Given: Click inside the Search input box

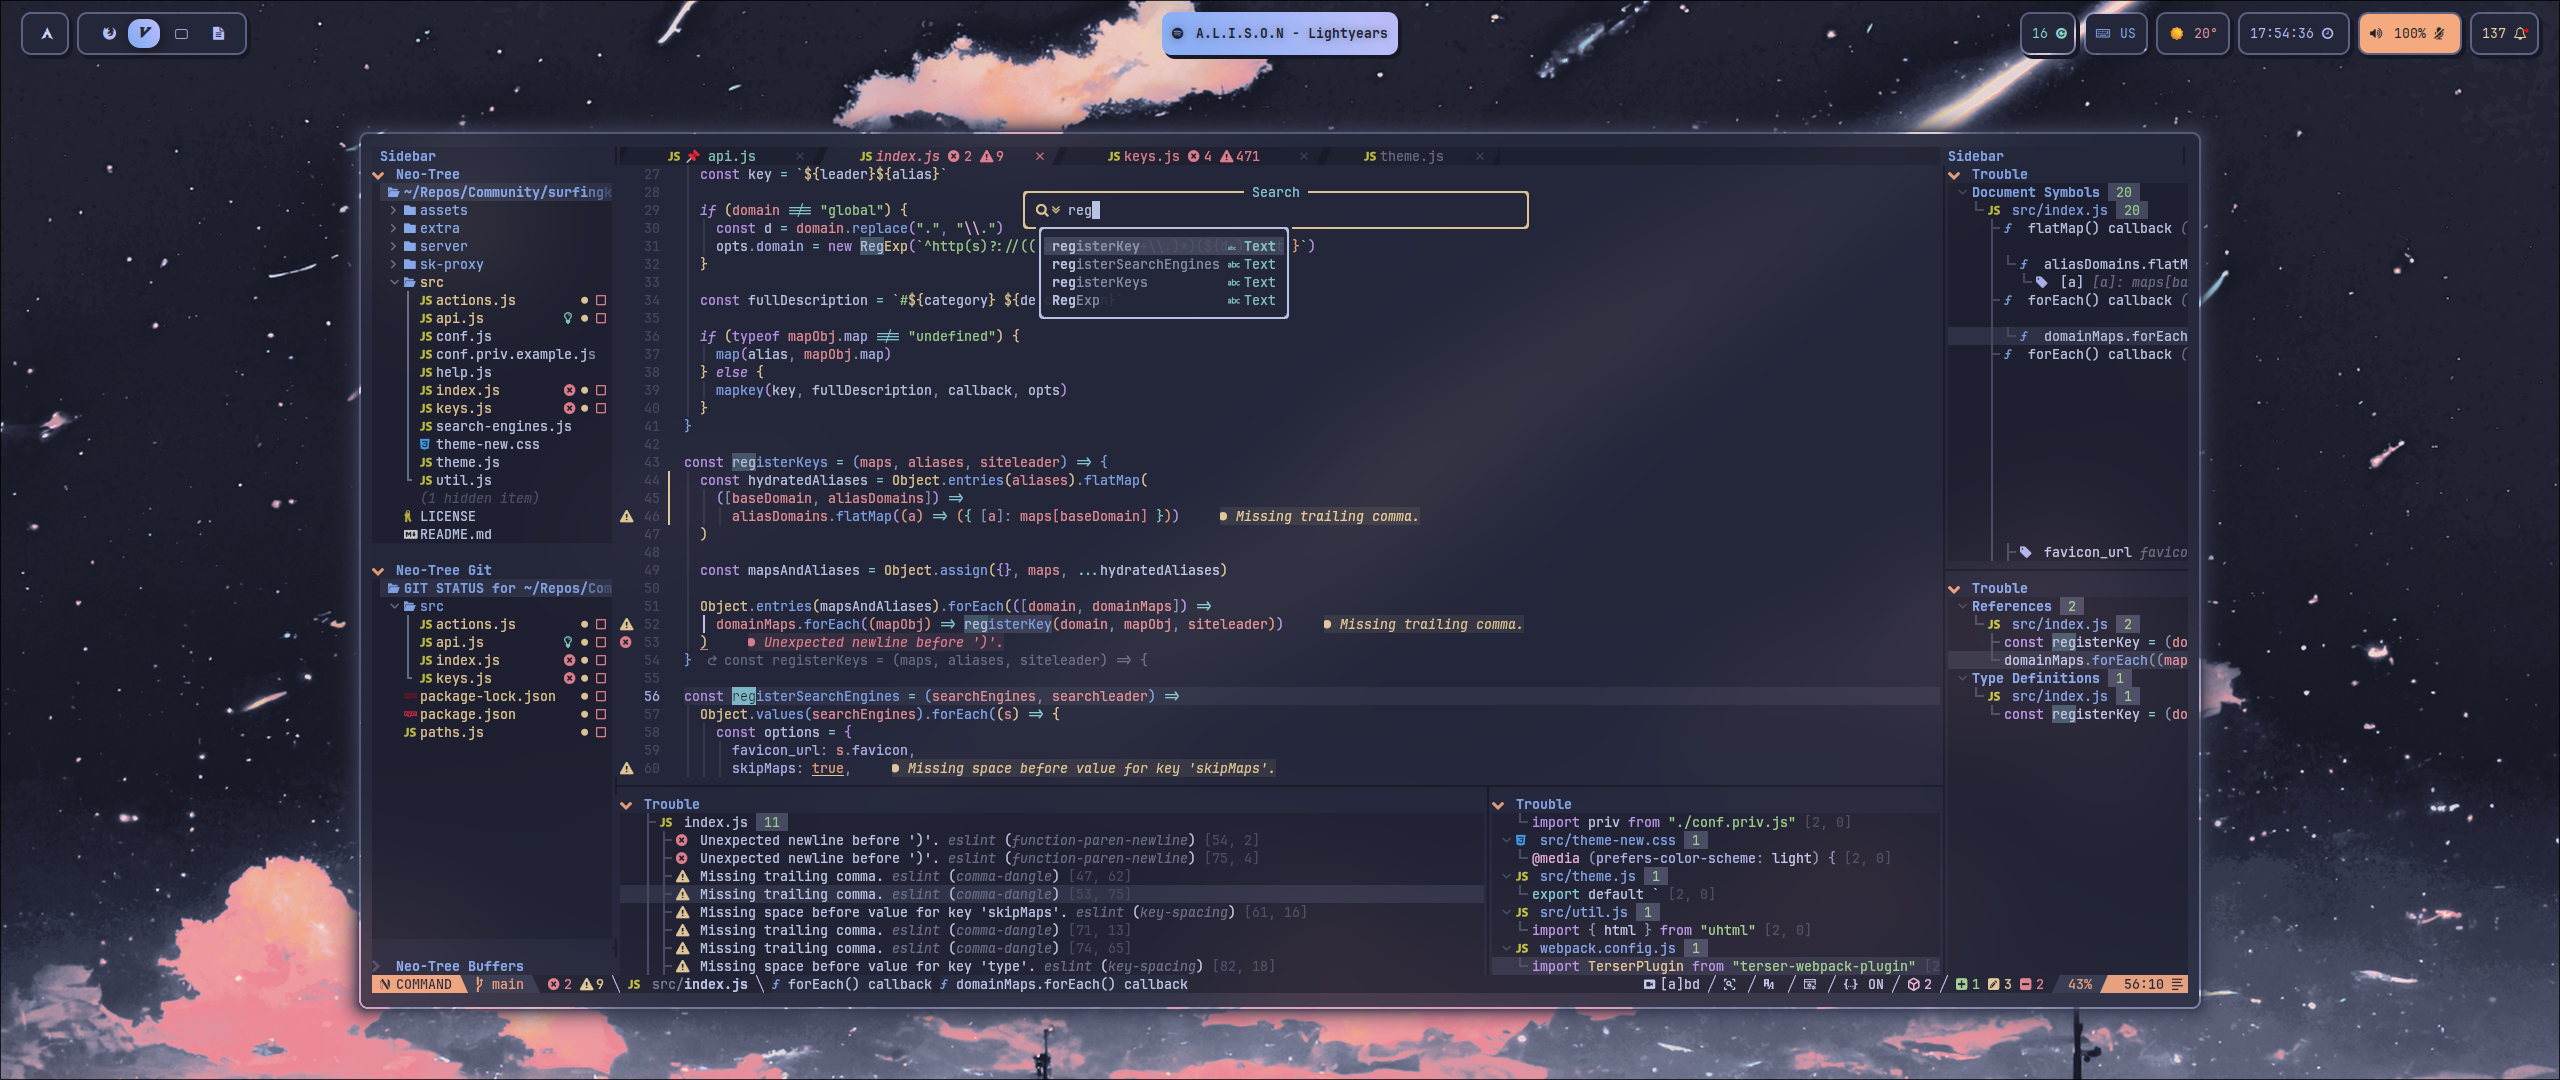Looking at the screenshot, I should click(x=1275, y=210).
